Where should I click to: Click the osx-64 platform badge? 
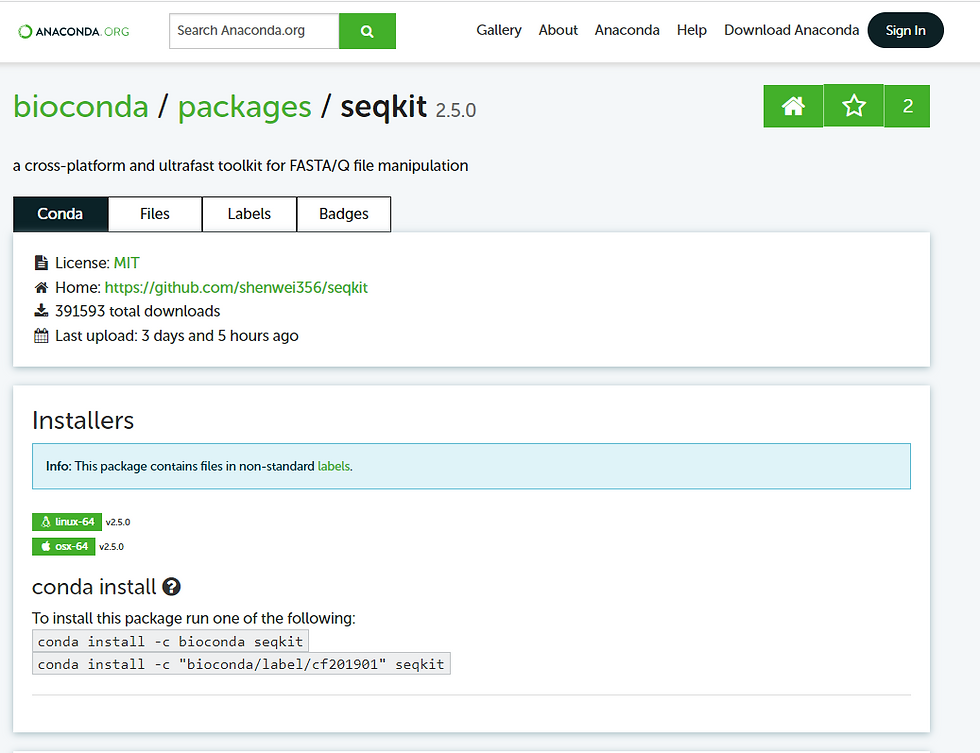click(x=63, y=547)
